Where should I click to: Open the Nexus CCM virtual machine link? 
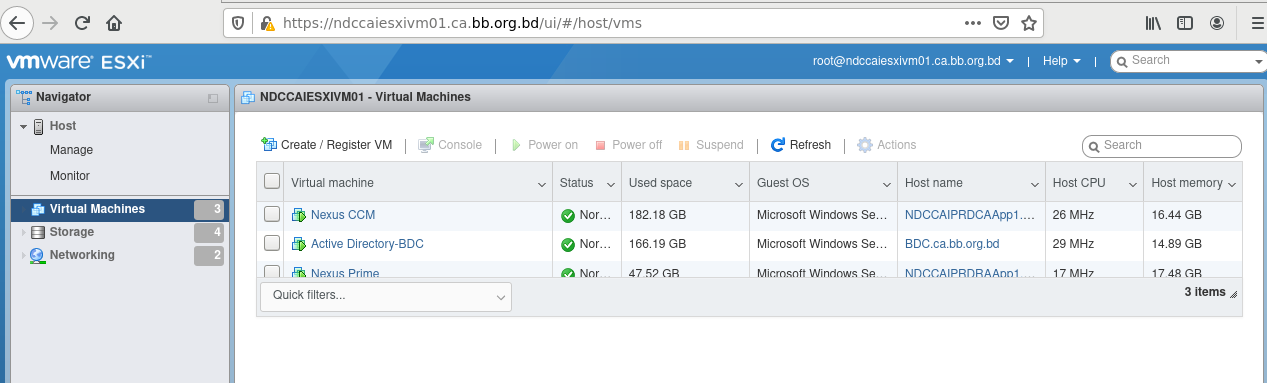tap(343, 215)
